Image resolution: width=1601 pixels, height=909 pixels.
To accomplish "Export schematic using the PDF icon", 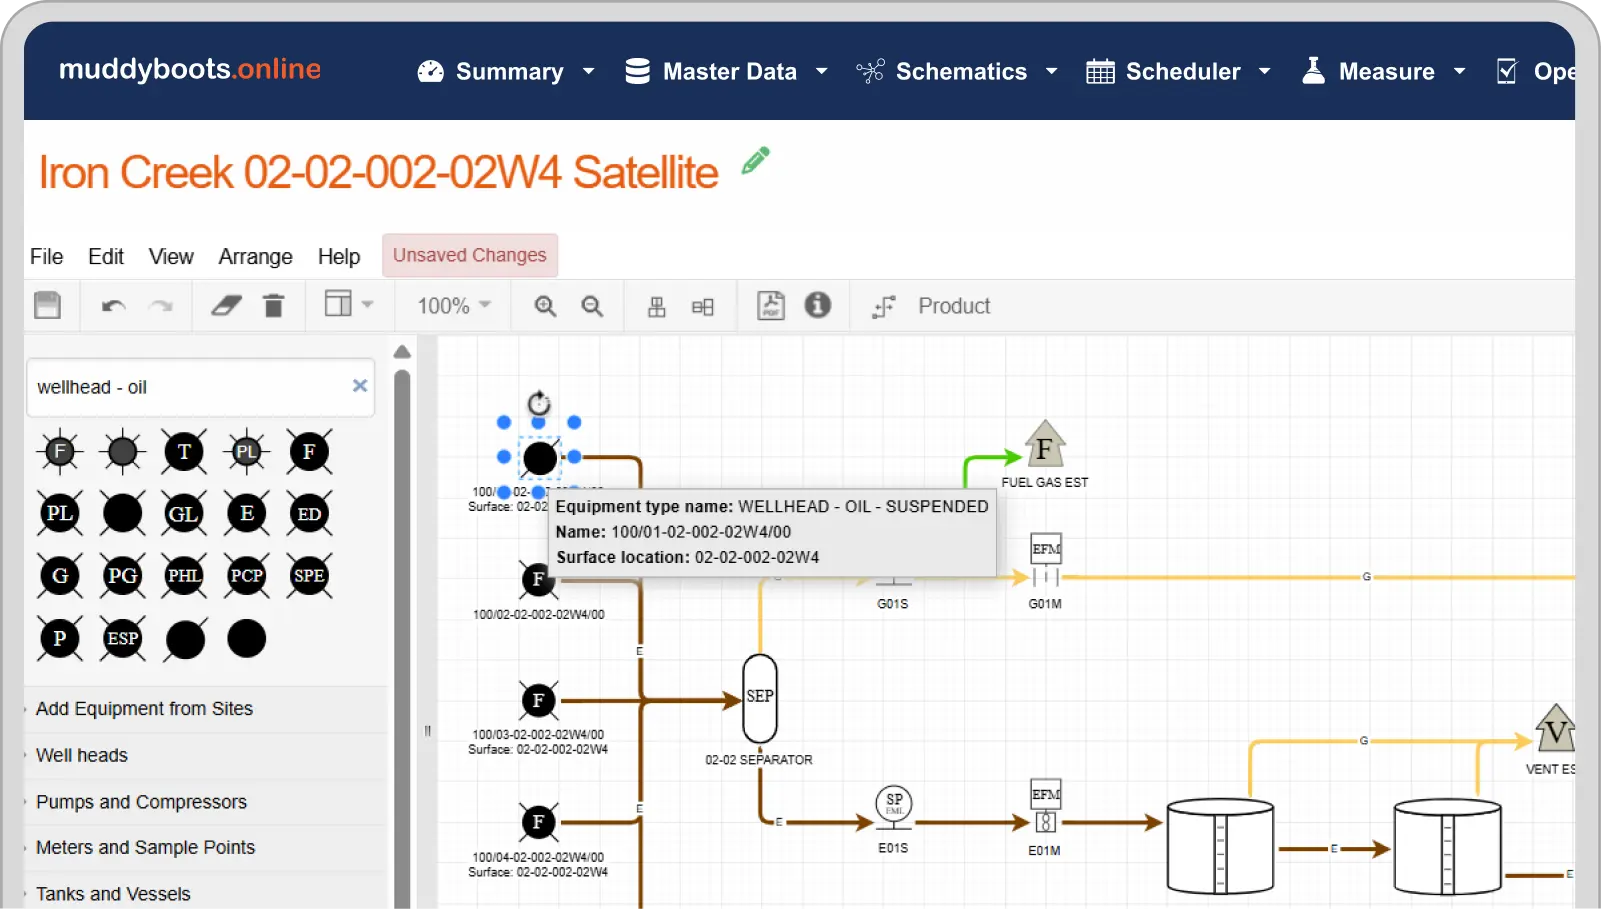I will tap(771, 306).
